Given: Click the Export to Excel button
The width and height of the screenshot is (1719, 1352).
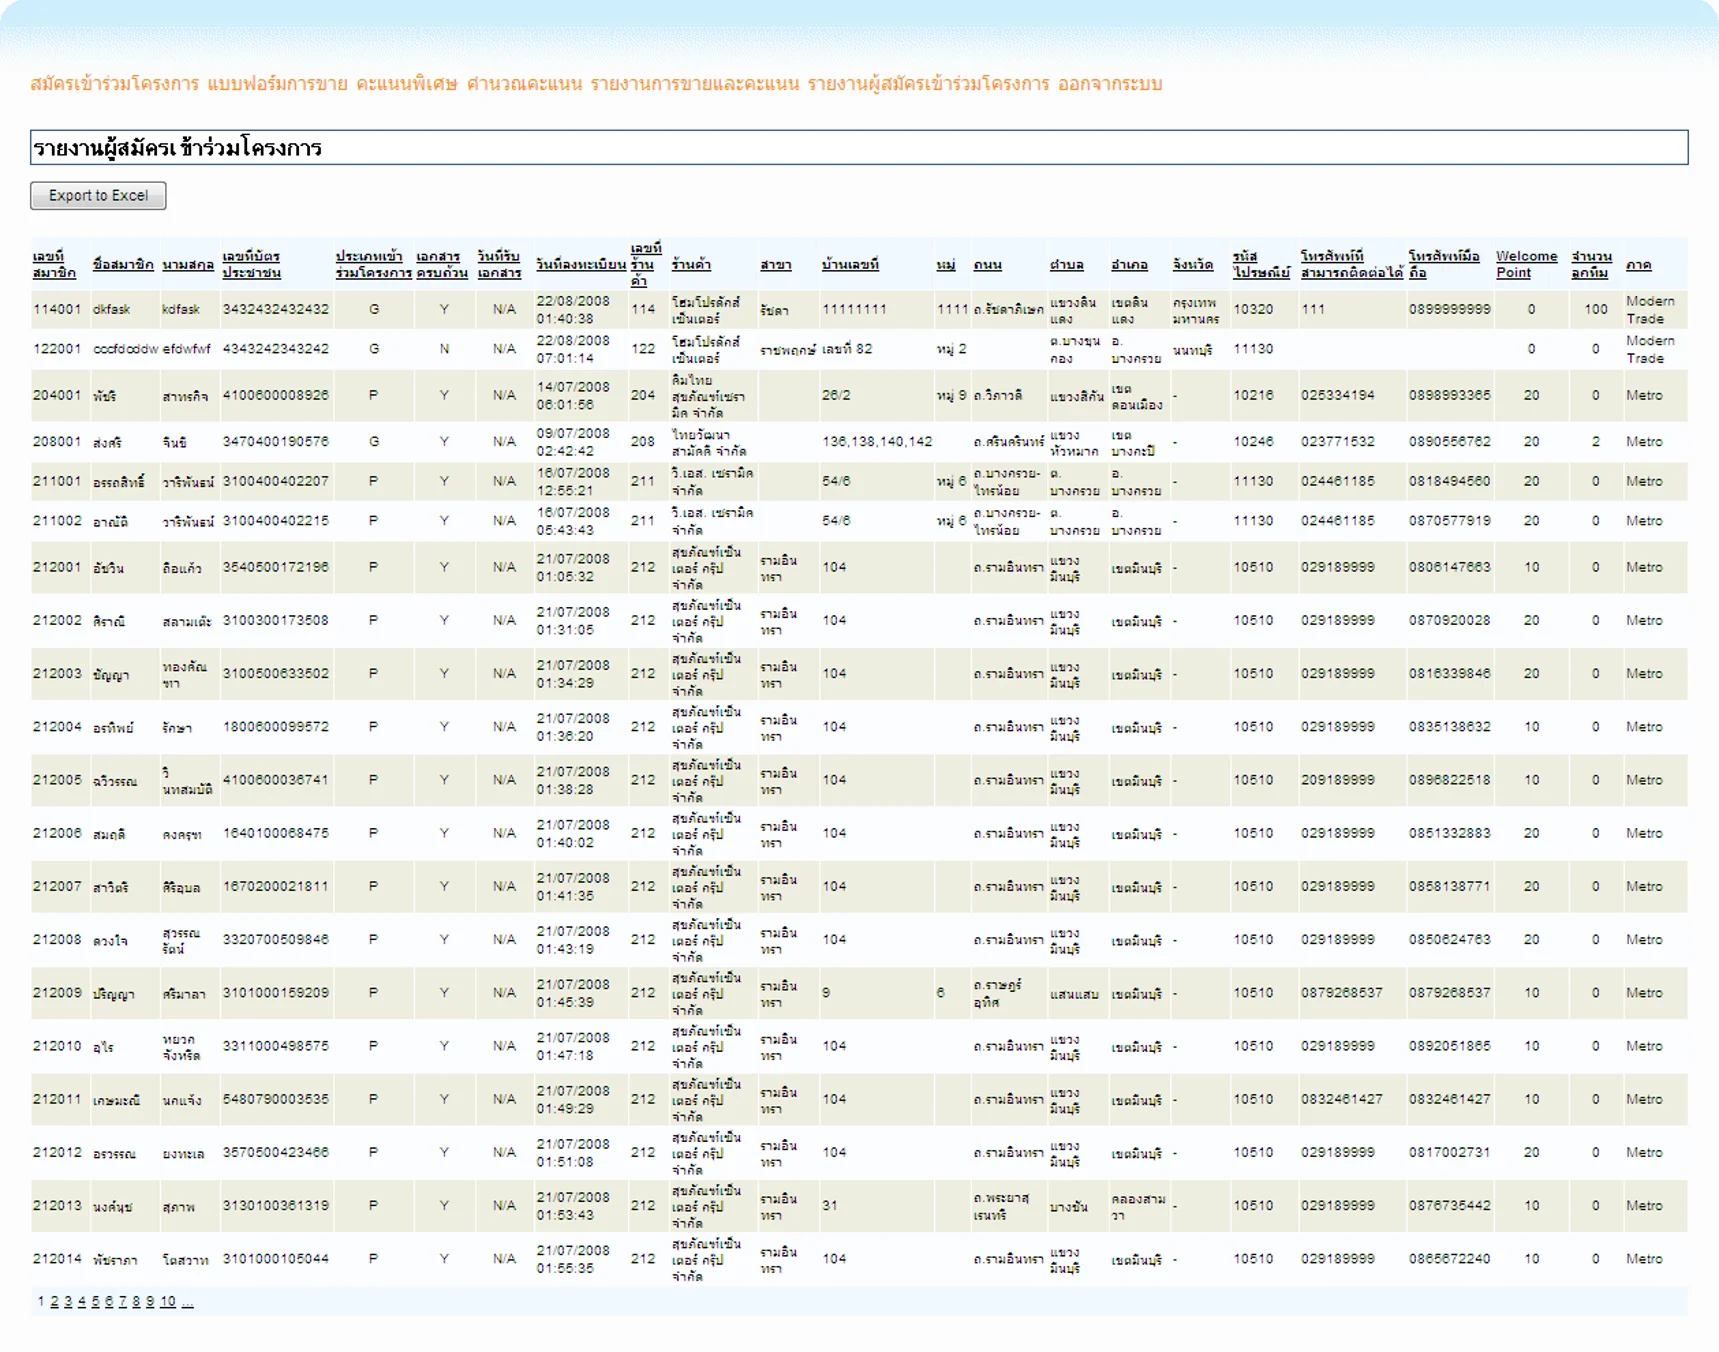Looking at the screenshot, I should click(98, 196).
